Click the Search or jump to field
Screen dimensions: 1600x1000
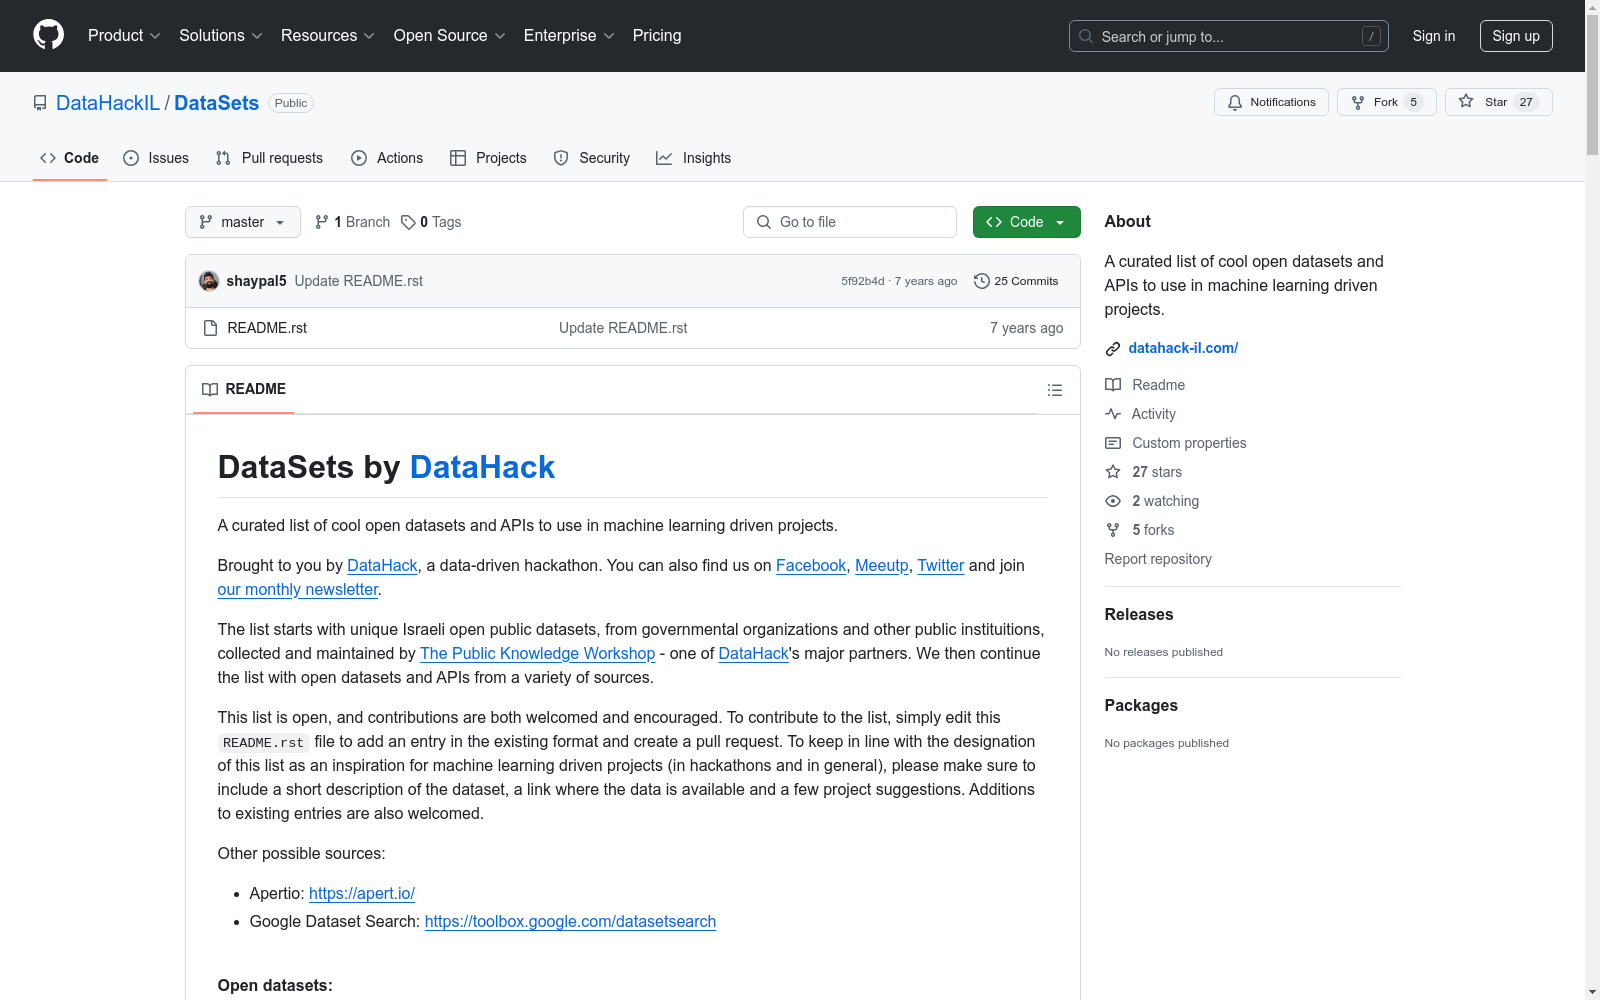pos(1229,36)
